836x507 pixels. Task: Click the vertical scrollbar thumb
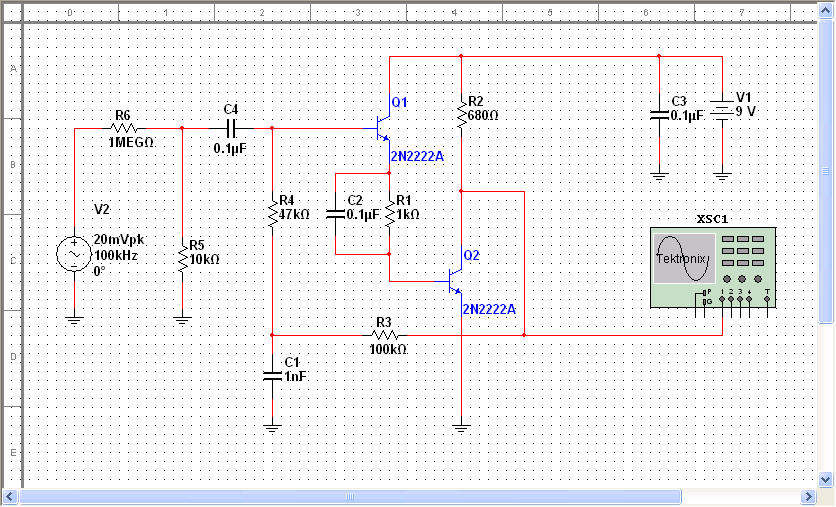[826, 172]
